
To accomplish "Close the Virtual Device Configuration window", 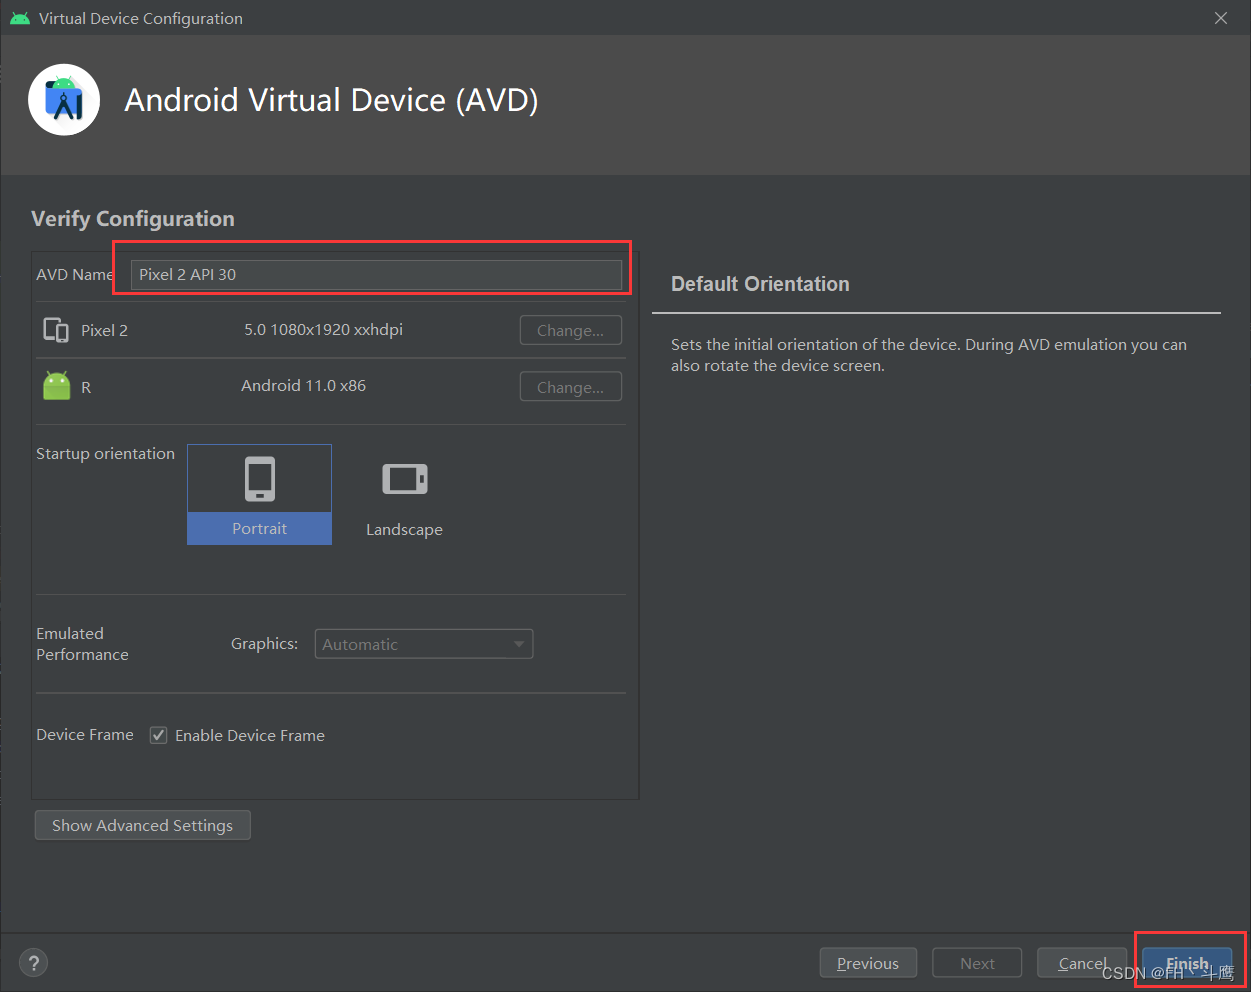I will pos(1221,18).
